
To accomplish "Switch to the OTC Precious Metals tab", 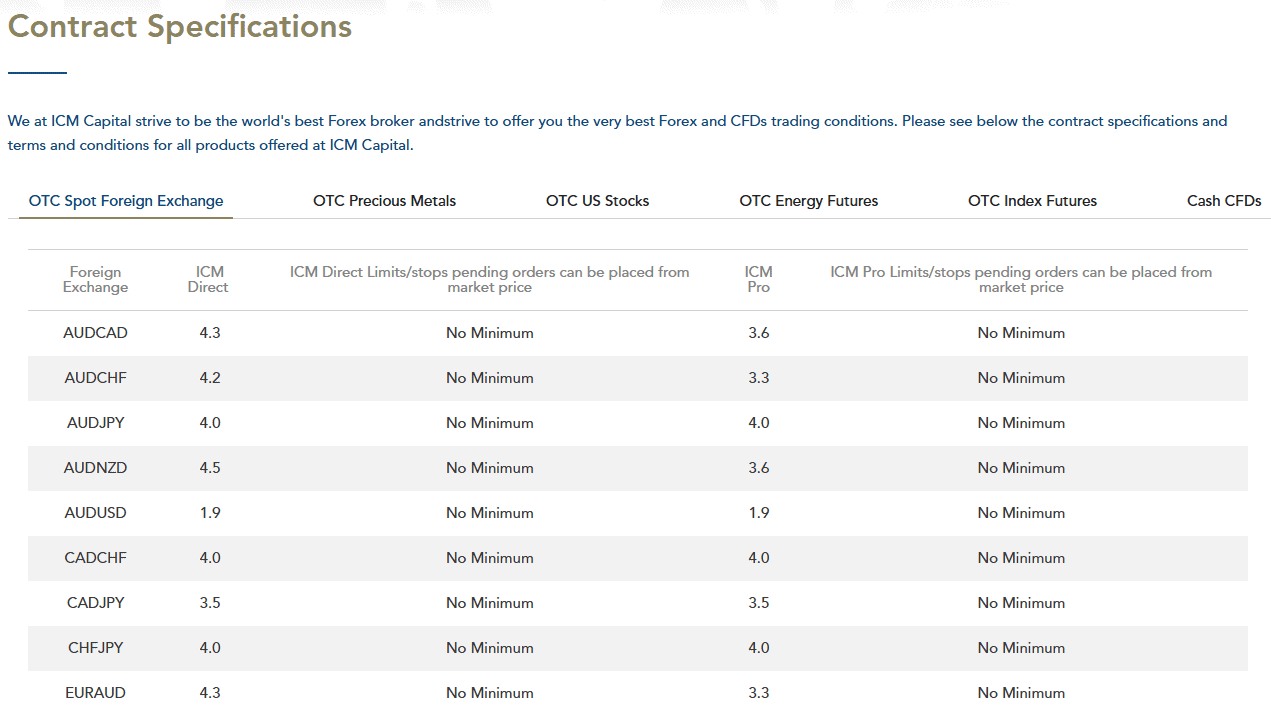I will click(x=384, y=200).
